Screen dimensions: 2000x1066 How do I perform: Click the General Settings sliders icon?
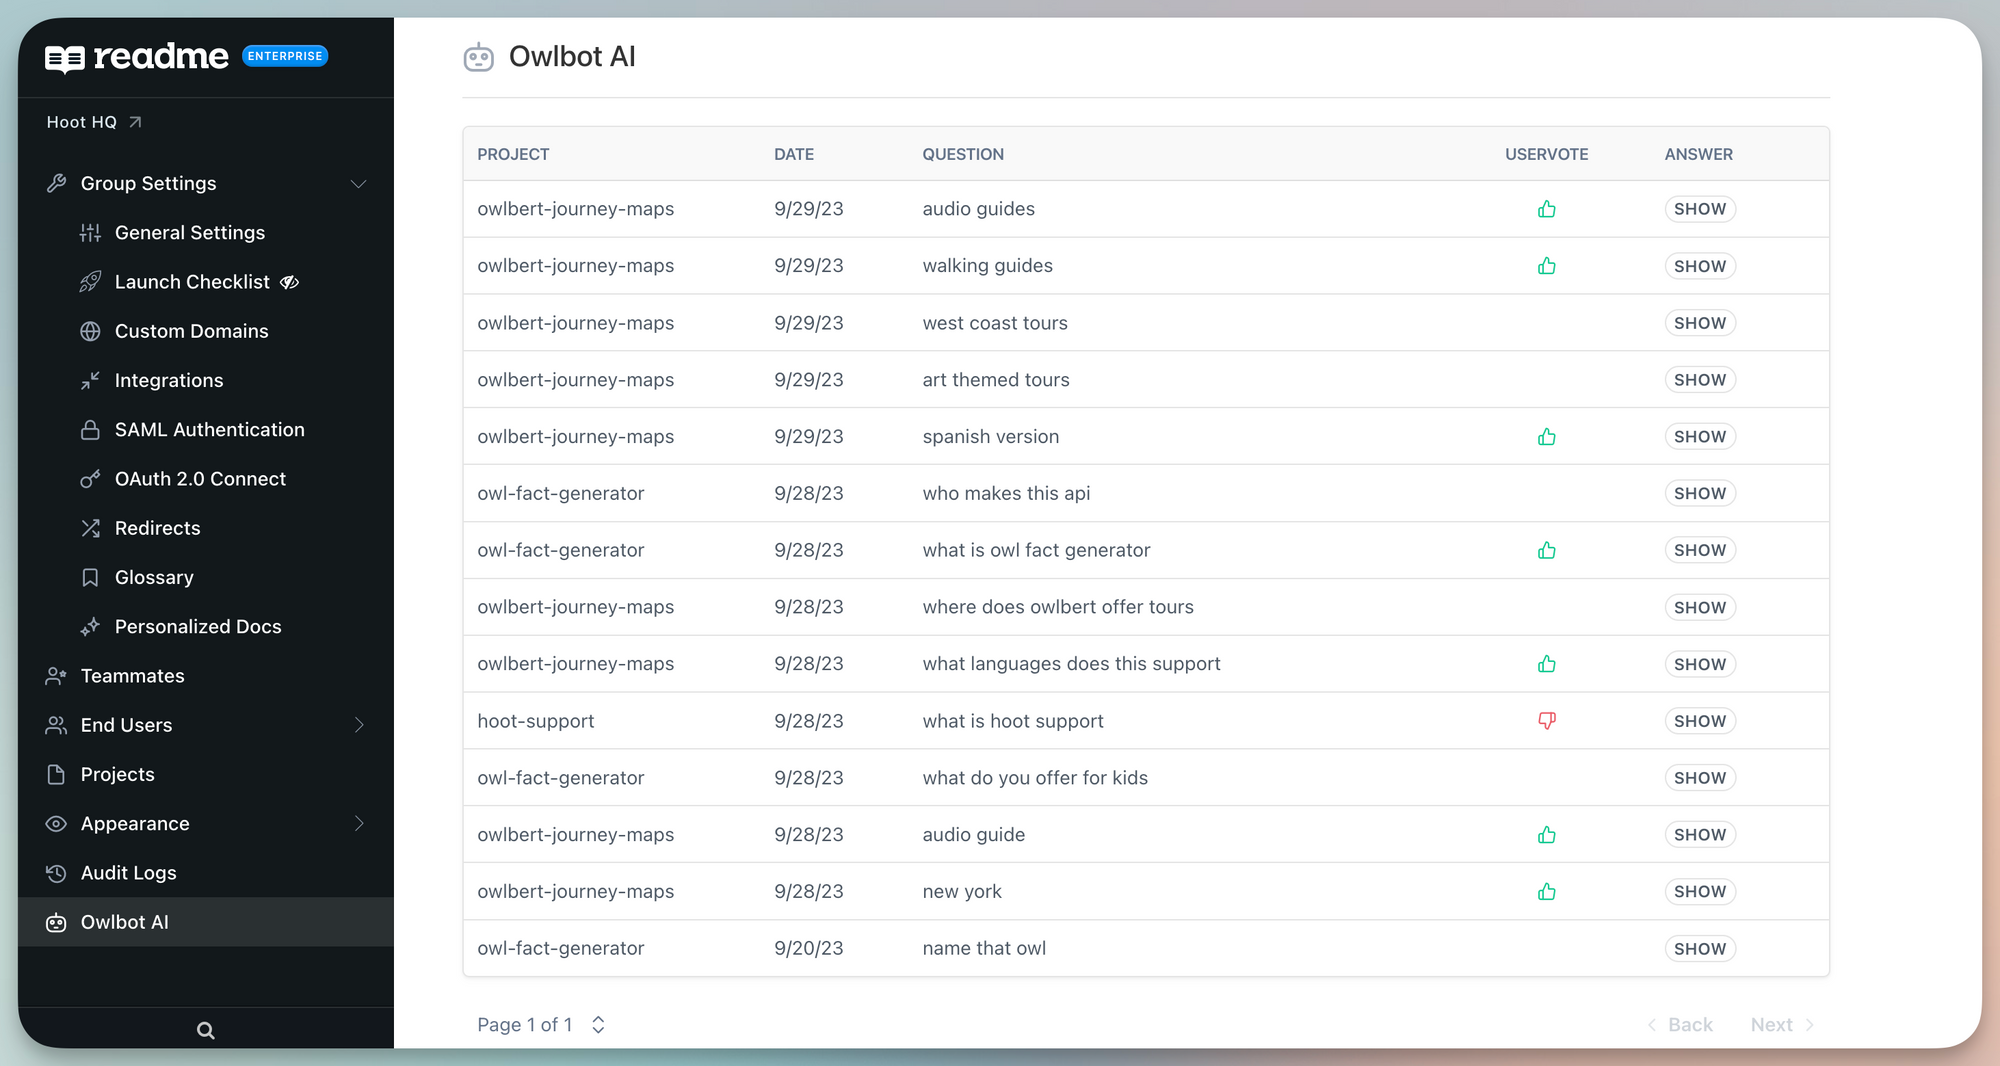[90, 233]
